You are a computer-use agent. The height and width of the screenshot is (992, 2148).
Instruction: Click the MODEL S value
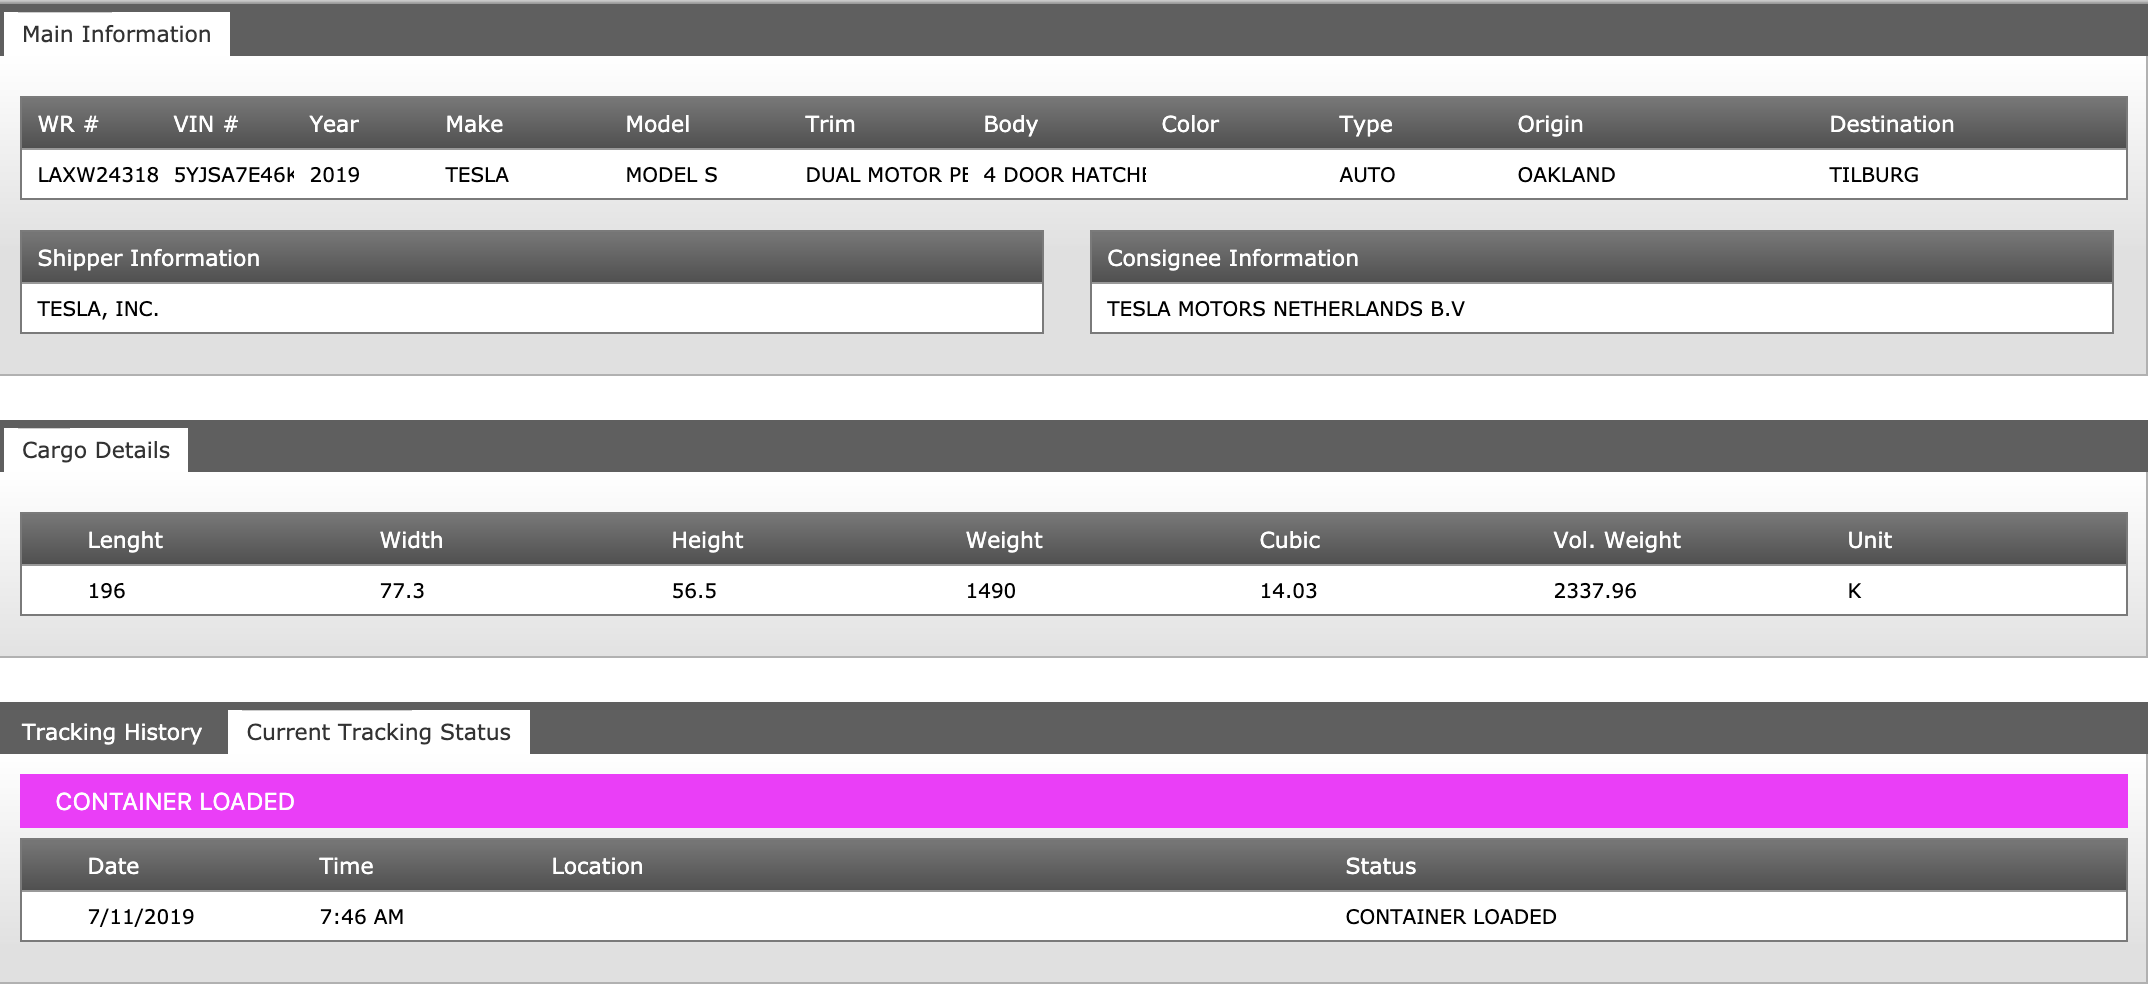point(671,175)
